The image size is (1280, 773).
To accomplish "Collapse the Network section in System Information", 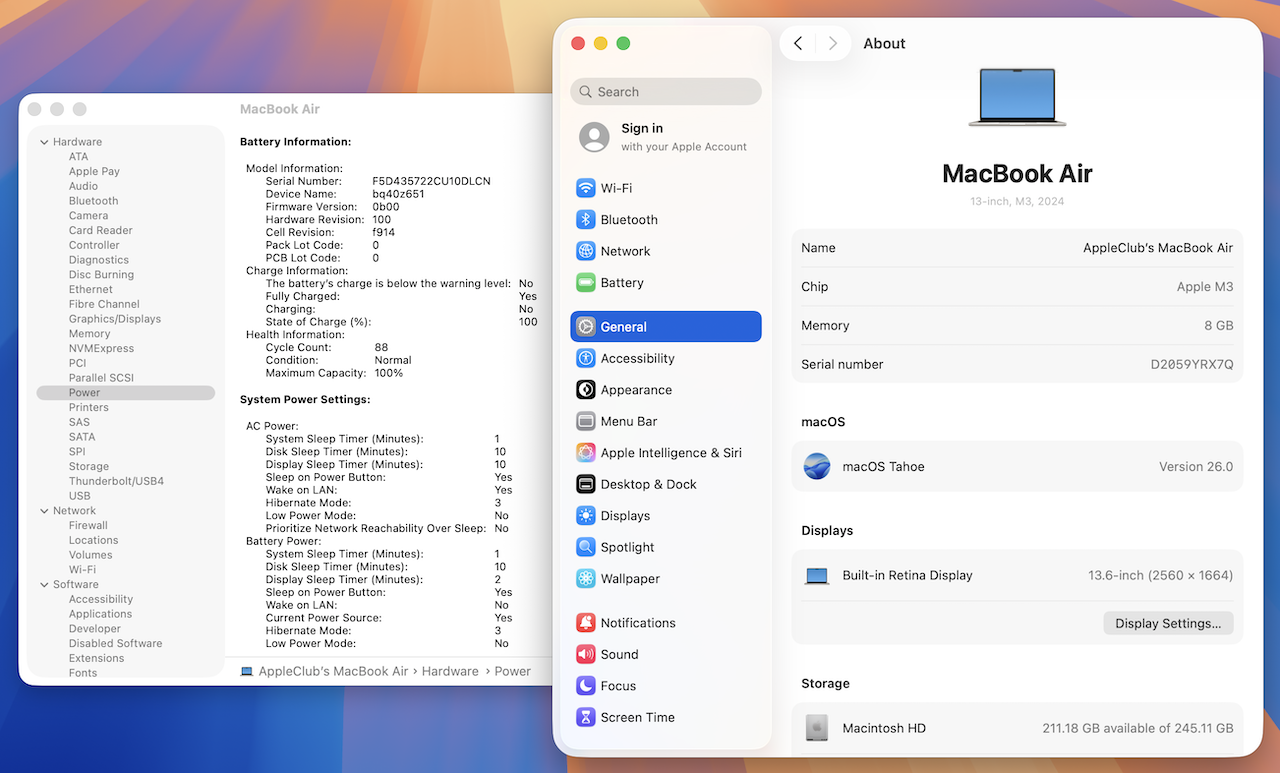I will (44, 511).
